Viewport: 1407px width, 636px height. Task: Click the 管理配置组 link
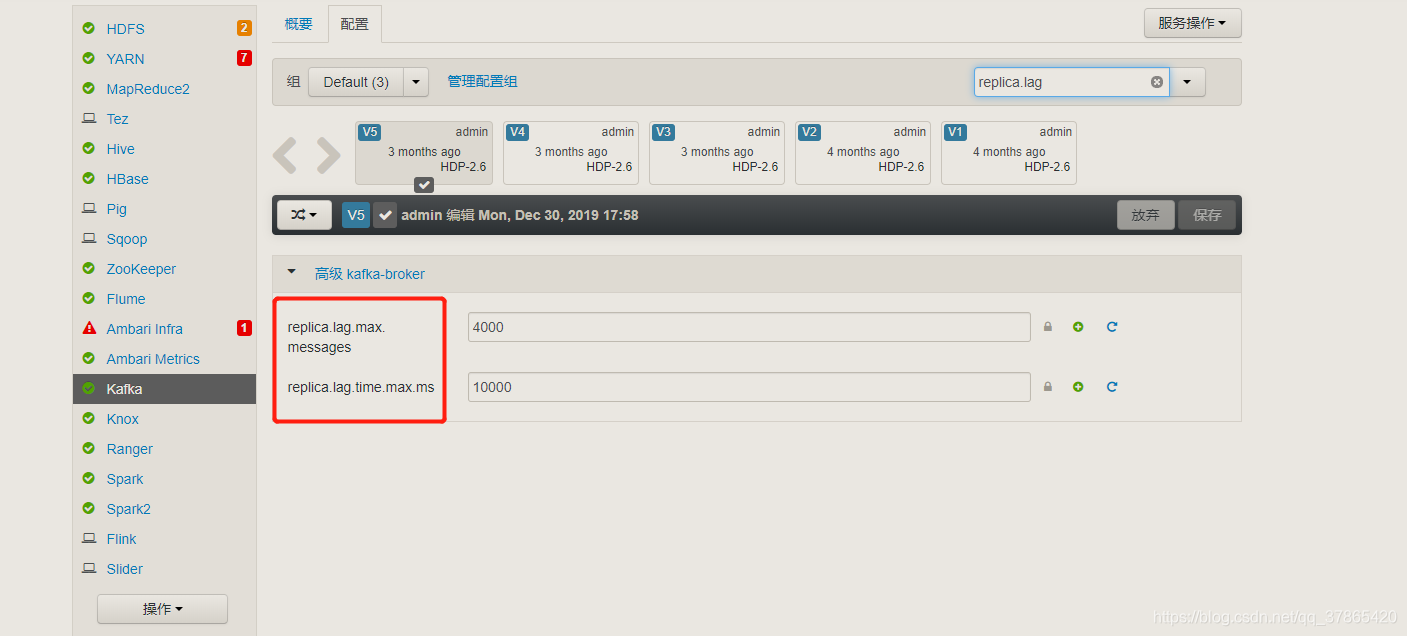coord(482,82)
